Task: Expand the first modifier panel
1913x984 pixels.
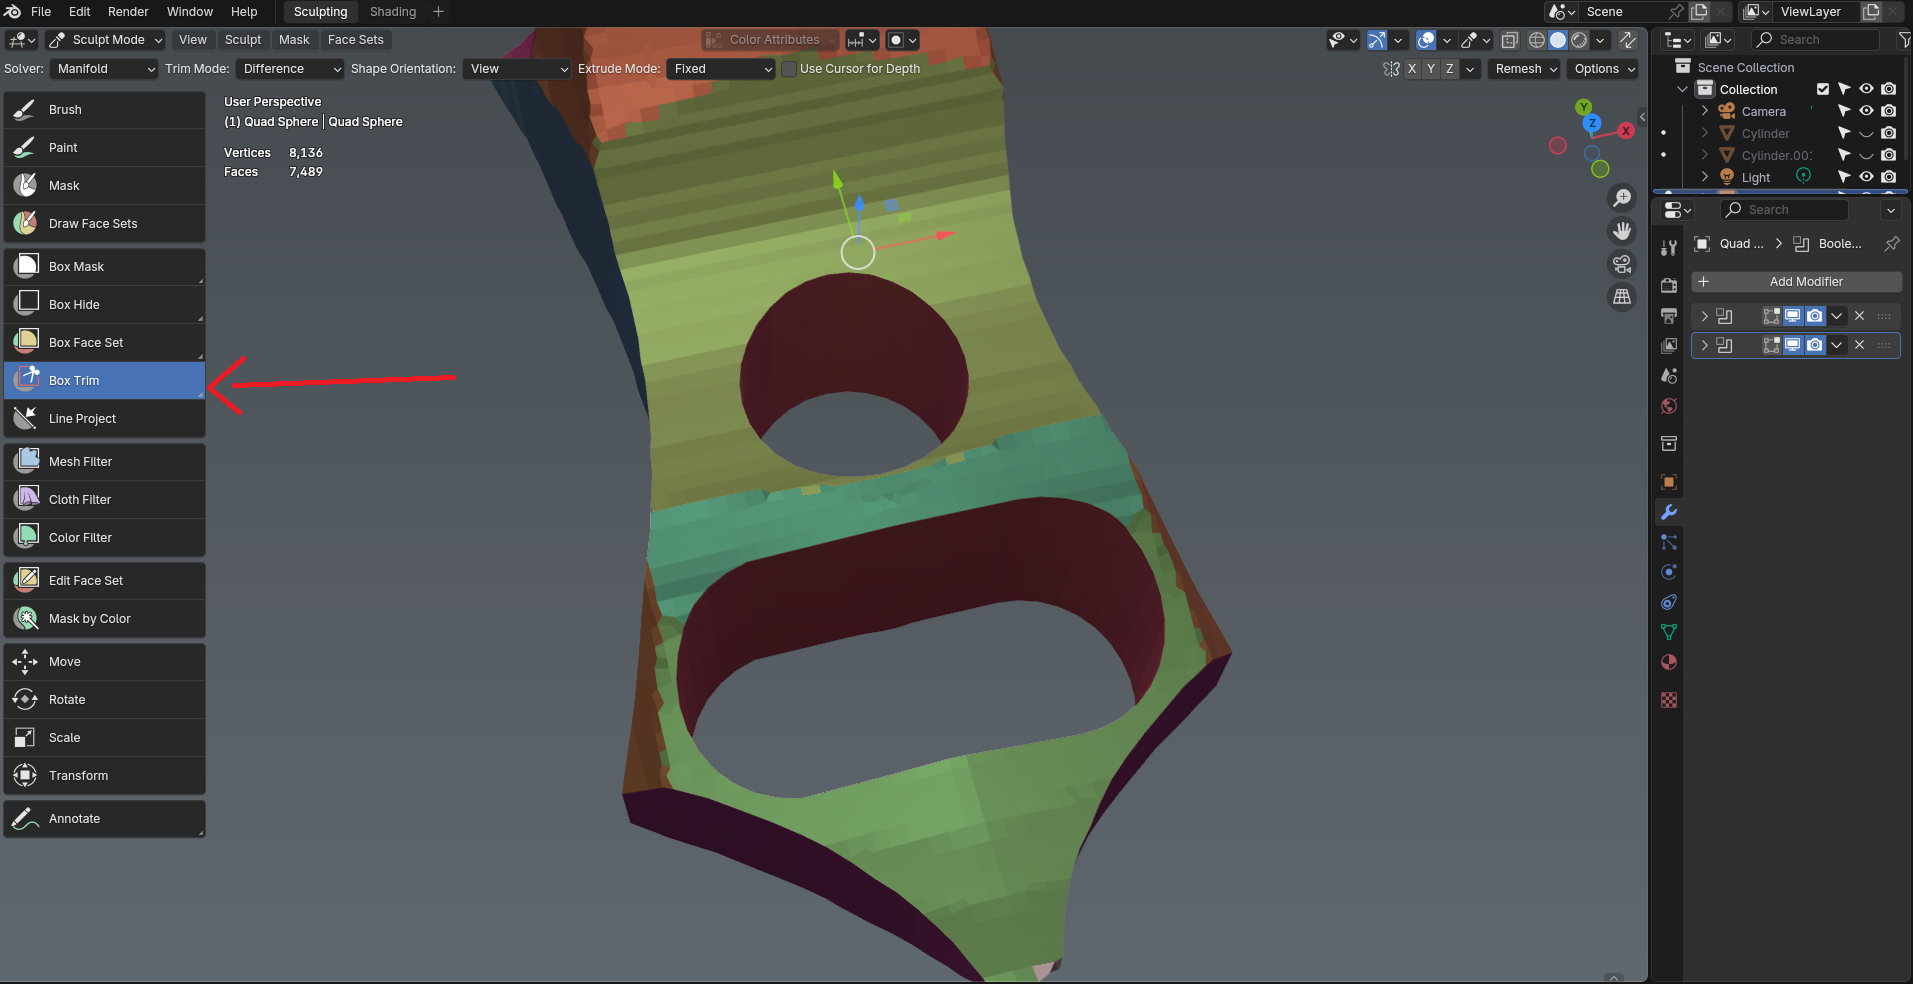Action: pyautogui.click(x=1705, y=316)
